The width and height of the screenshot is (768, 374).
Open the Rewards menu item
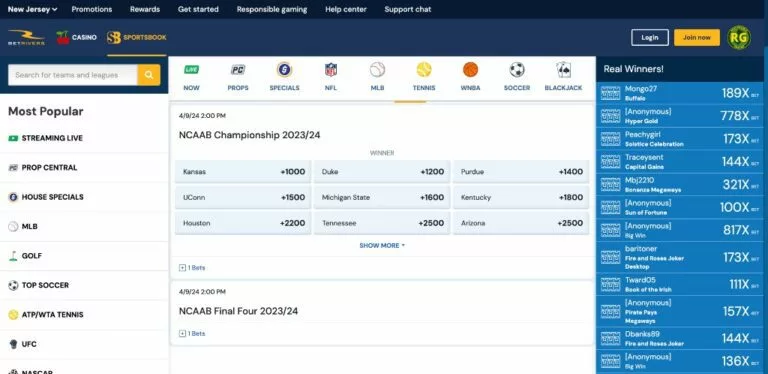click(x=144, y=9)
